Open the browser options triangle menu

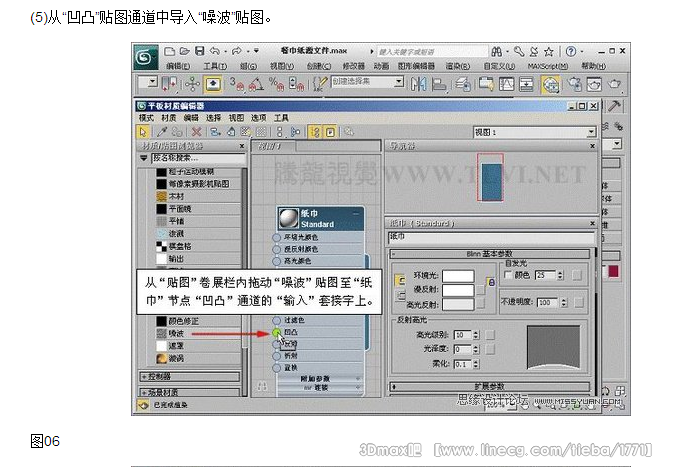pyautogui.click(x=144, y=158)
